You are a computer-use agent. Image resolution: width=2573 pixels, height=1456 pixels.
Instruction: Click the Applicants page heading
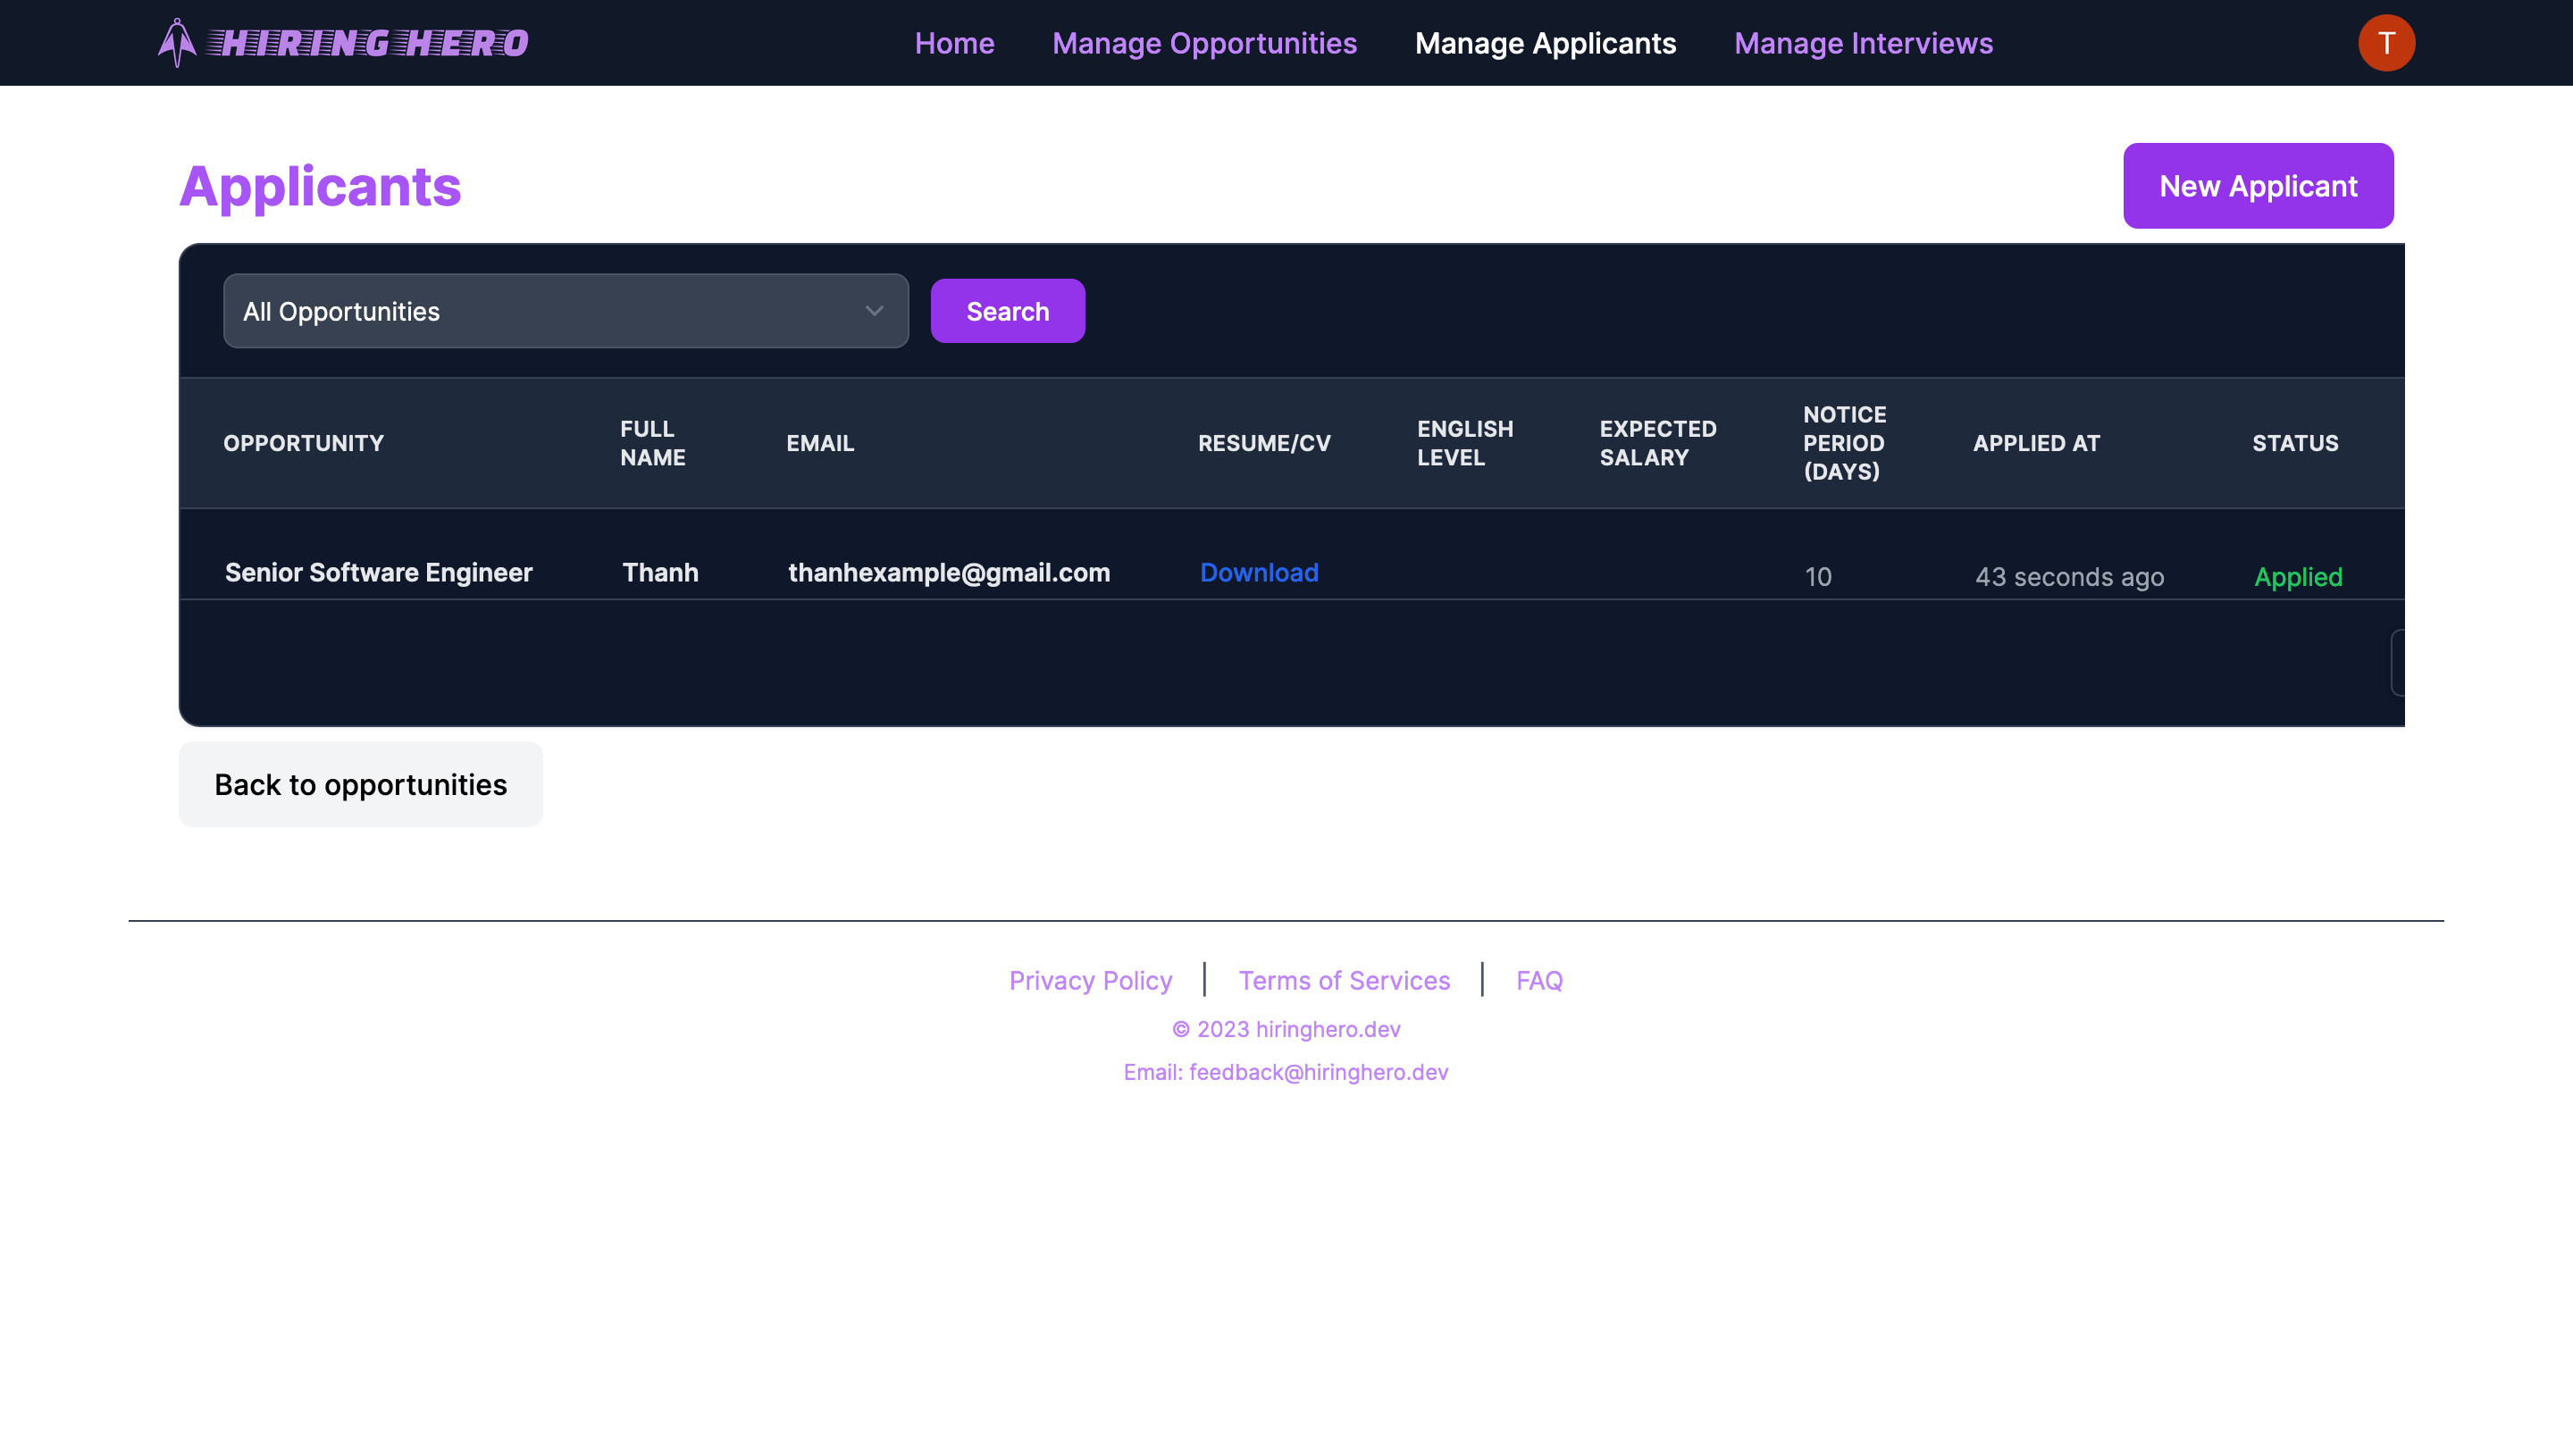click(320, 186)
